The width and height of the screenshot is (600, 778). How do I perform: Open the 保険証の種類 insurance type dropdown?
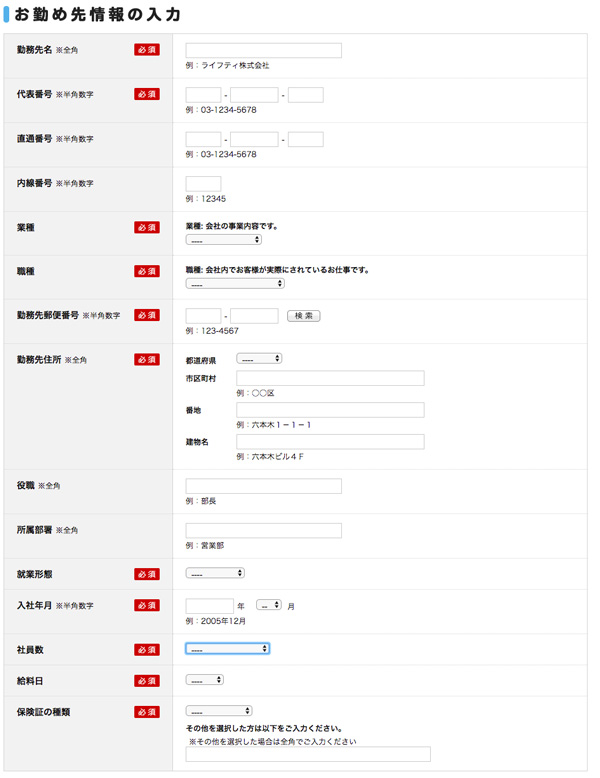coord(219,711)
